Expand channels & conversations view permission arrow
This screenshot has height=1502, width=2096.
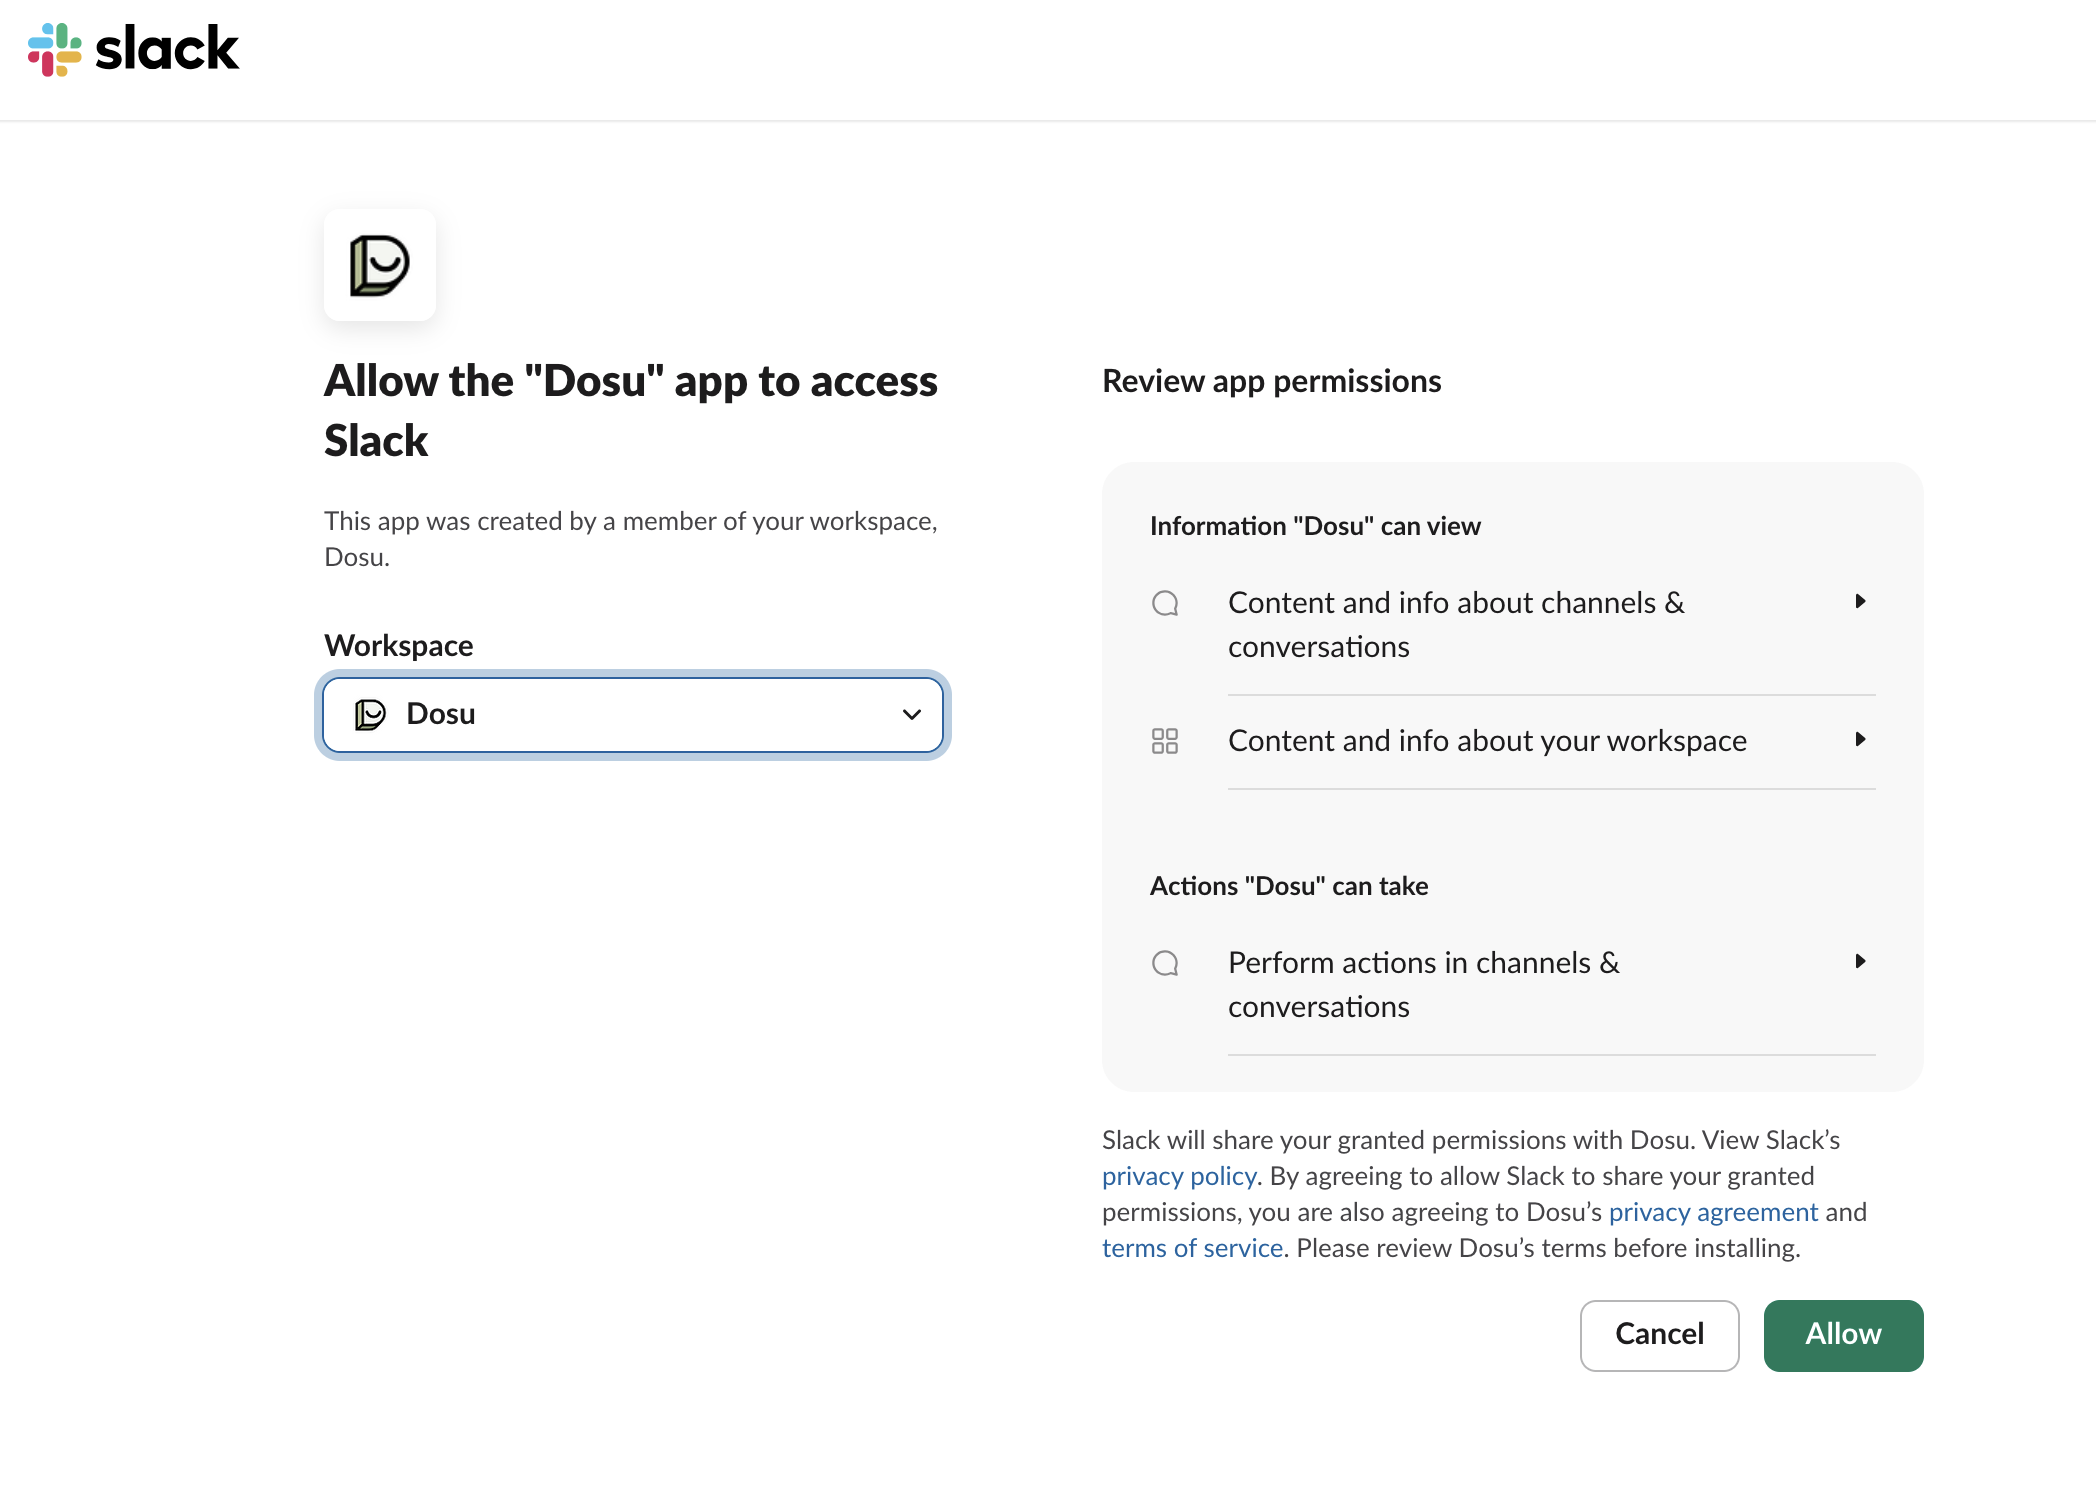click(1860, 601)
